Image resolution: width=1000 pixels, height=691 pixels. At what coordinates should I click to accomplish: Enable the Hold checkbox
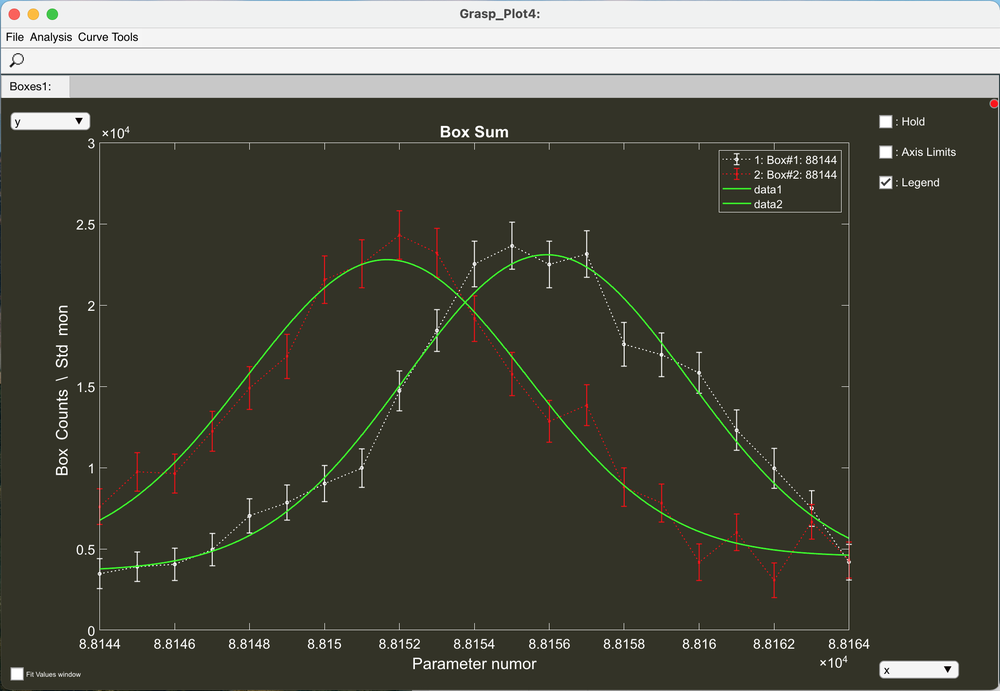[x=885, y=121]
